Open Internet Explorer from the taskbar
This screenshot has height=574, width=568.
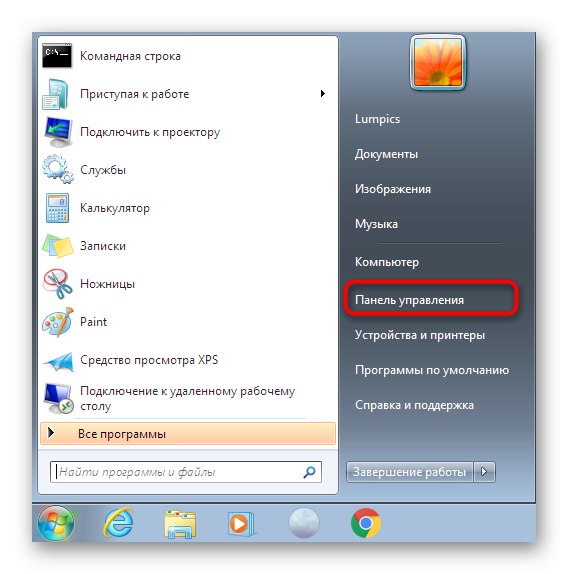tap(118, 522)
